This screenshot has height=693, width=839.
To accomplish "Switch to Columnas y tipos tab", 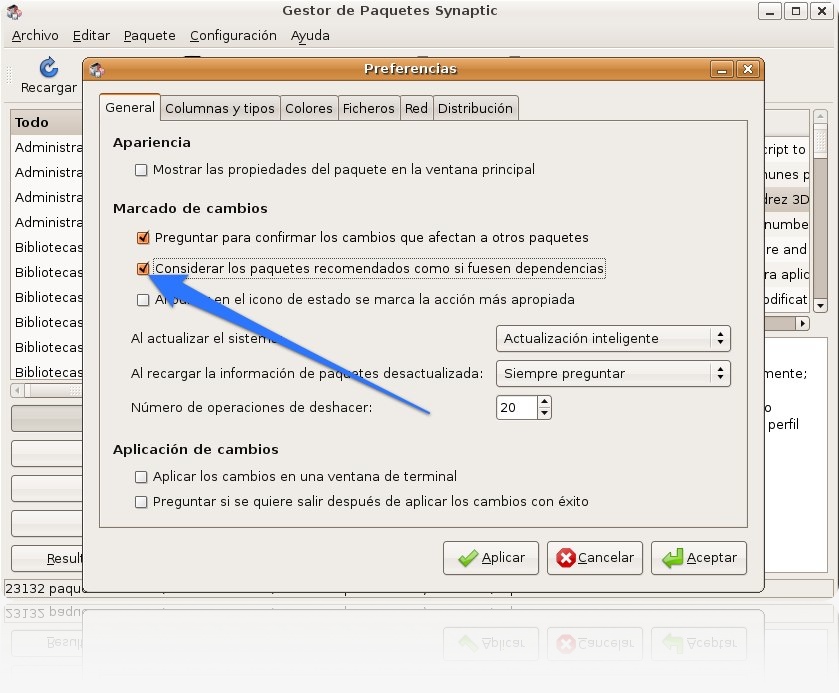I will coord(220,109).
